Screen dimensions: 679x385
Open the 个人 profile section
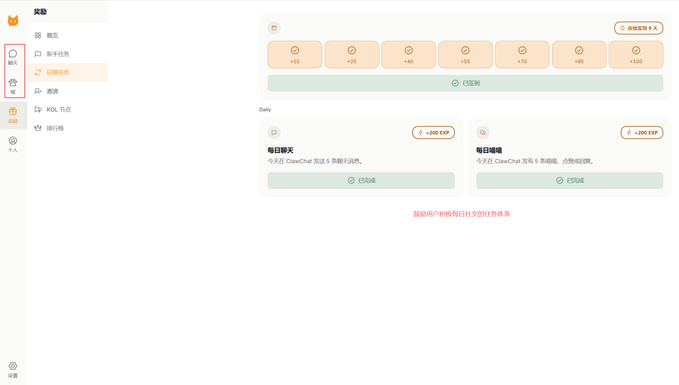(x=13, y=144)
